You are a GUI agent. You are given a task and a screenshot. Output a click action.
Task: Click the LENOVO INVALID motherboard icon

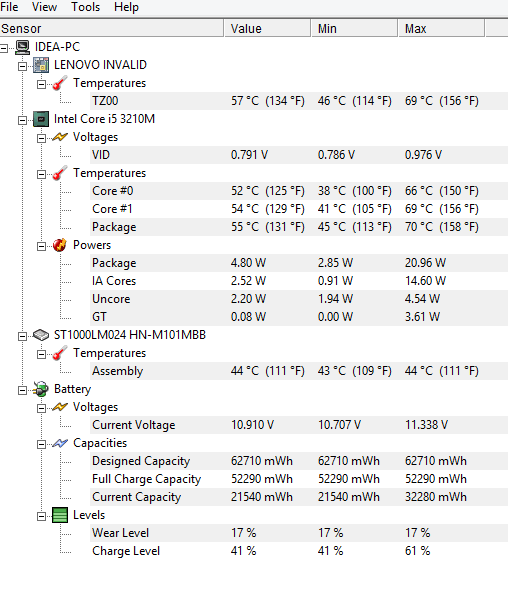41,65
